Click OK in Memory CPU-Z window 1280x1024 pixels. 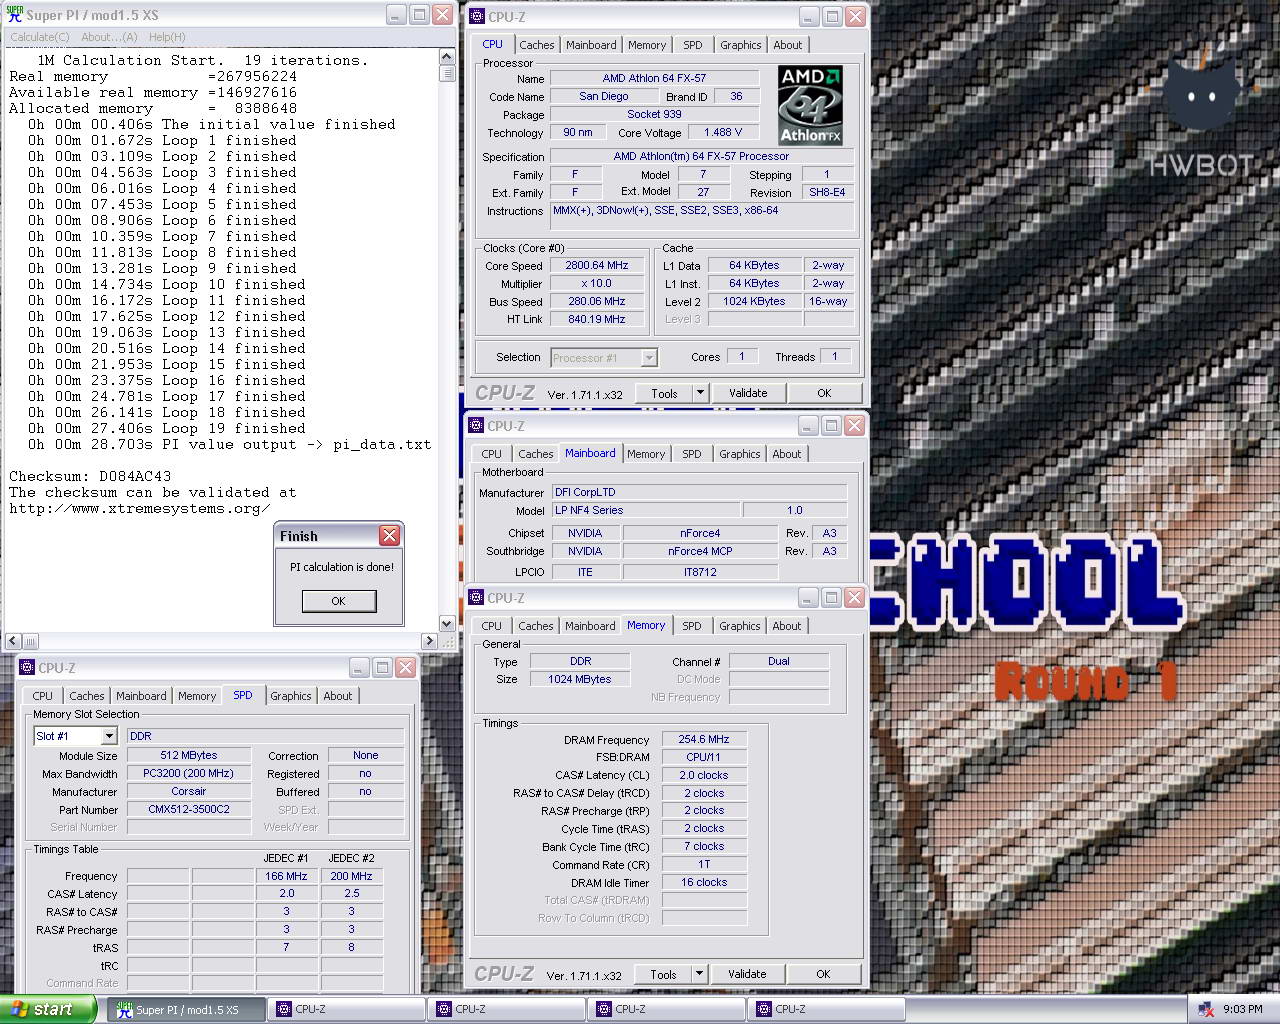pos(823,974)
